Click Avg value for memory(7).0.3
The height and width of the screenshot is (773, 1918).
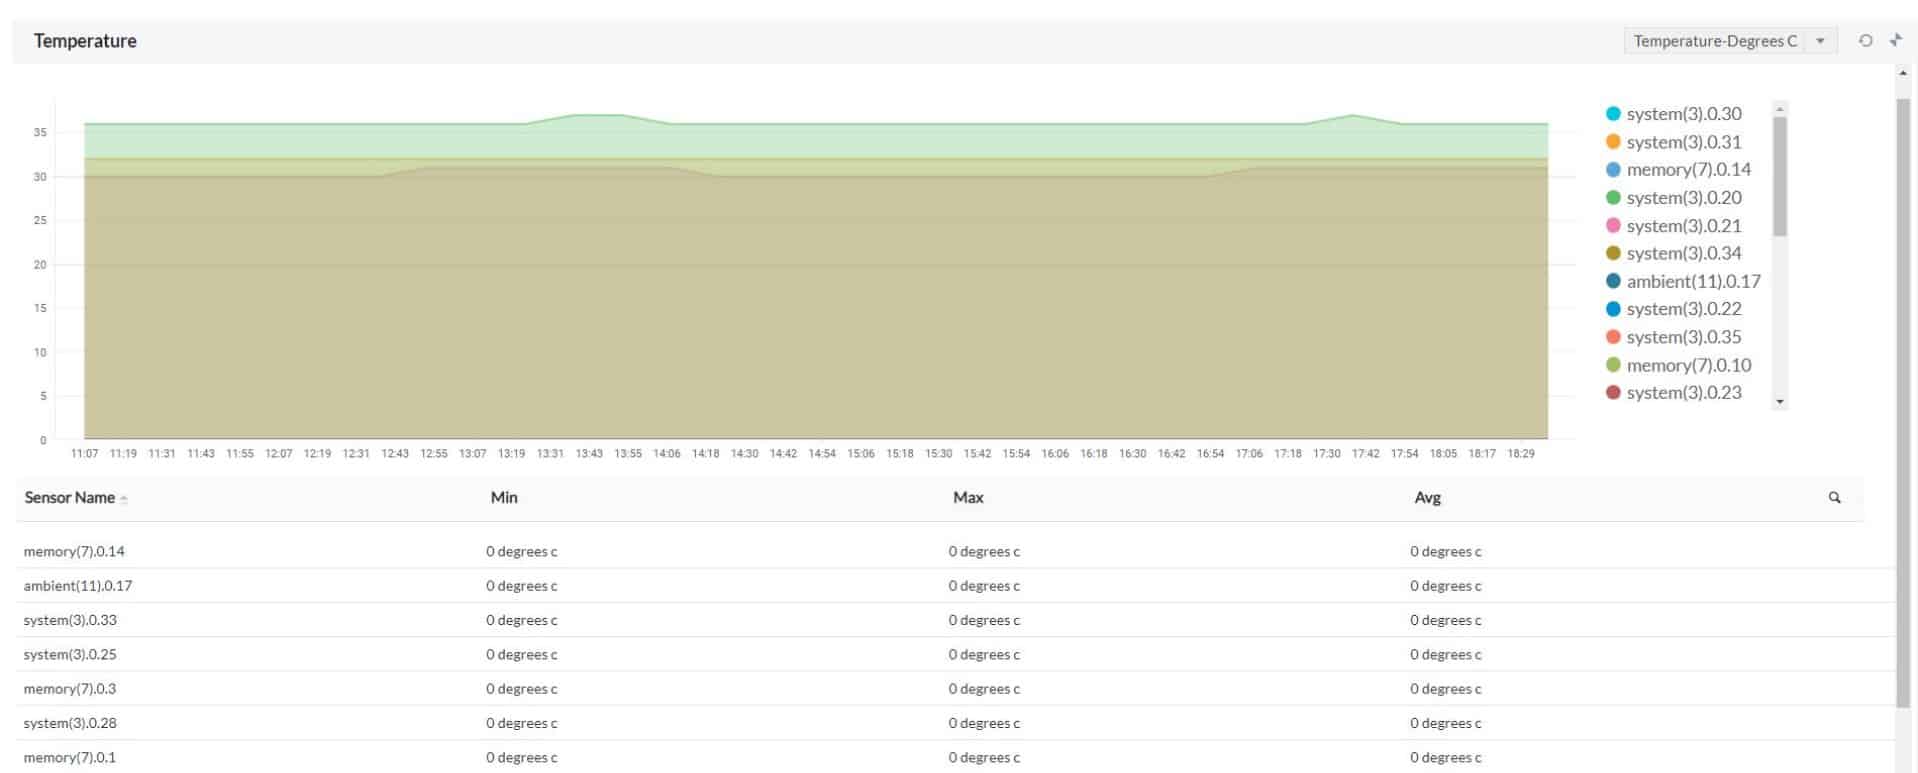1446,689
